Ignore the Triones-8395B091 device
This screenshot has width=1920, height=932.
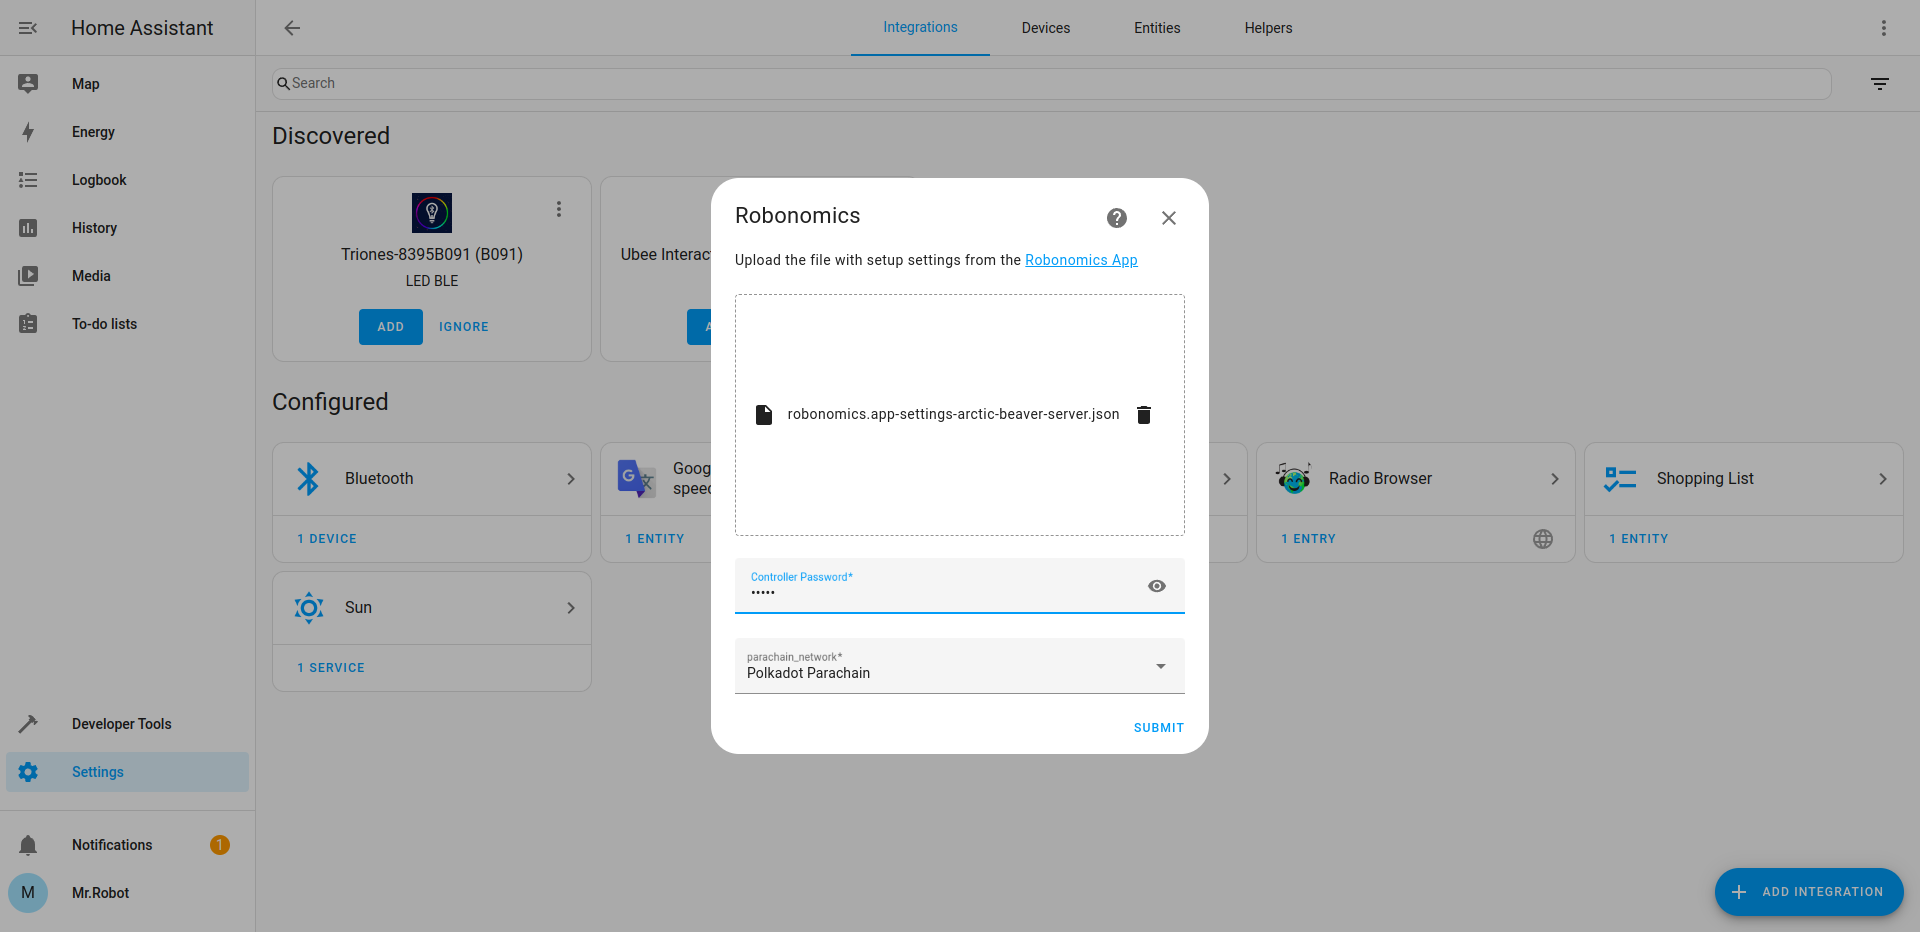pyautogui.click(x=464, y=327)
